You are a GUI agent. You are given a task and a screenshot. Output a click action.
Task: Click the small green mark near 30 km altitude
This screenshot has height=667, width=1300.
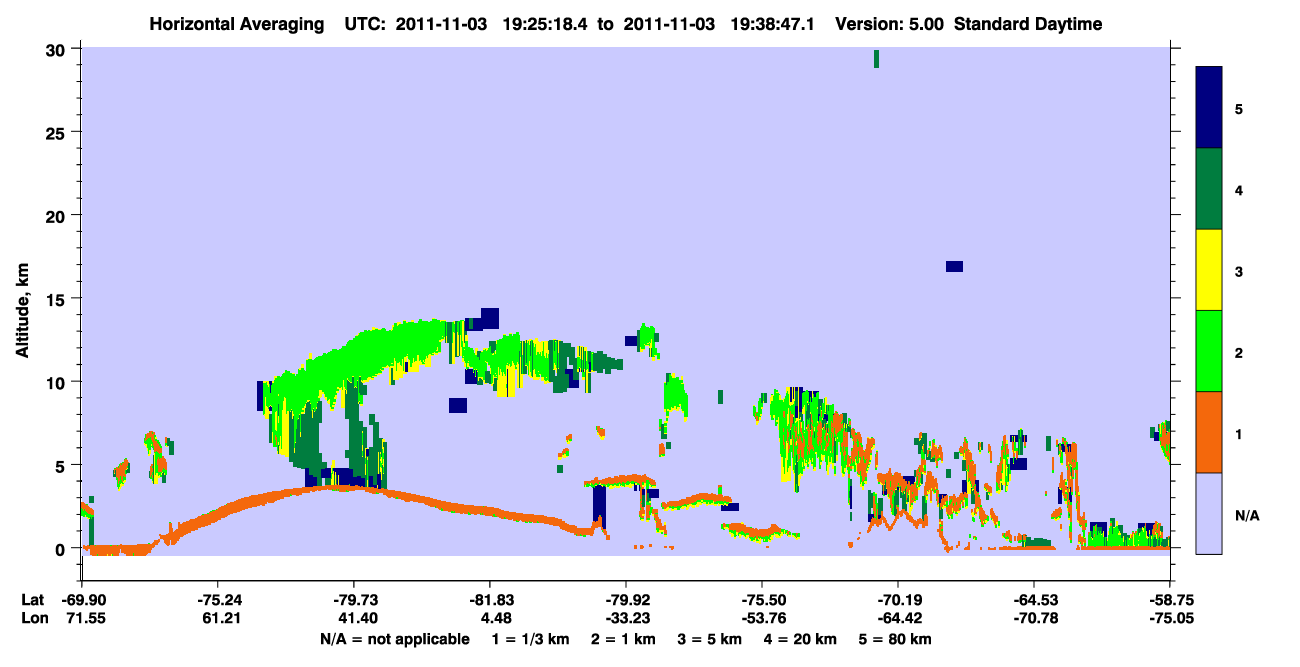(x=877, y=59)
